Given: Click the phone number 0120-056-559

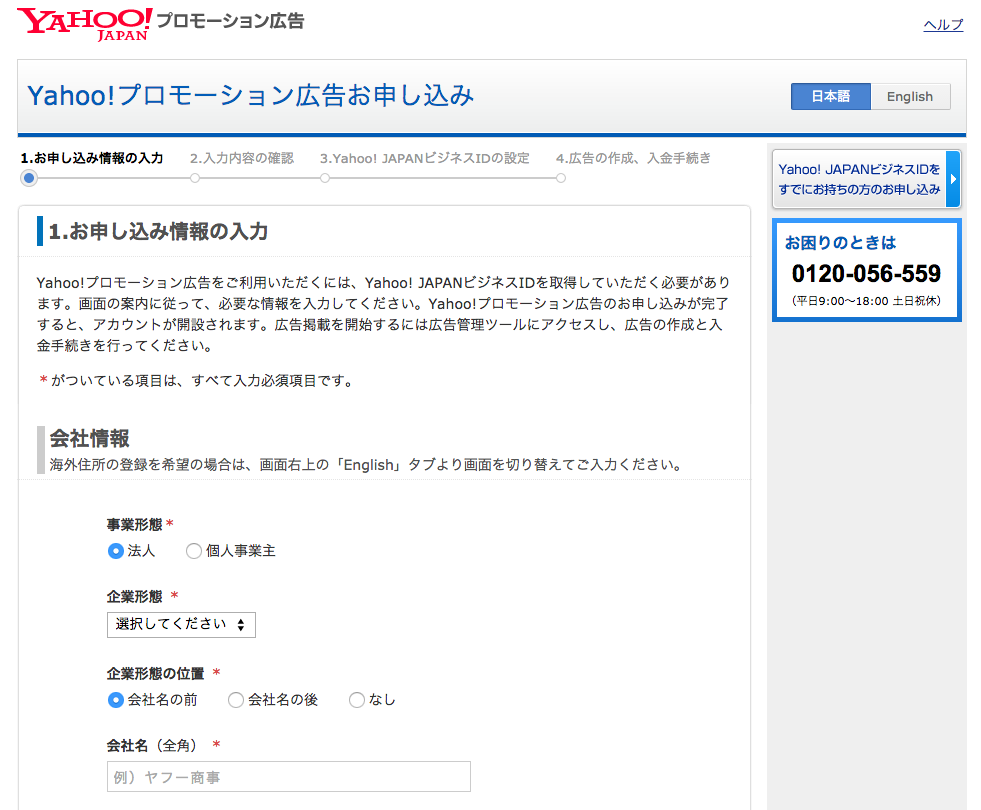Looking at the screenshot, I should click(866, 273).
